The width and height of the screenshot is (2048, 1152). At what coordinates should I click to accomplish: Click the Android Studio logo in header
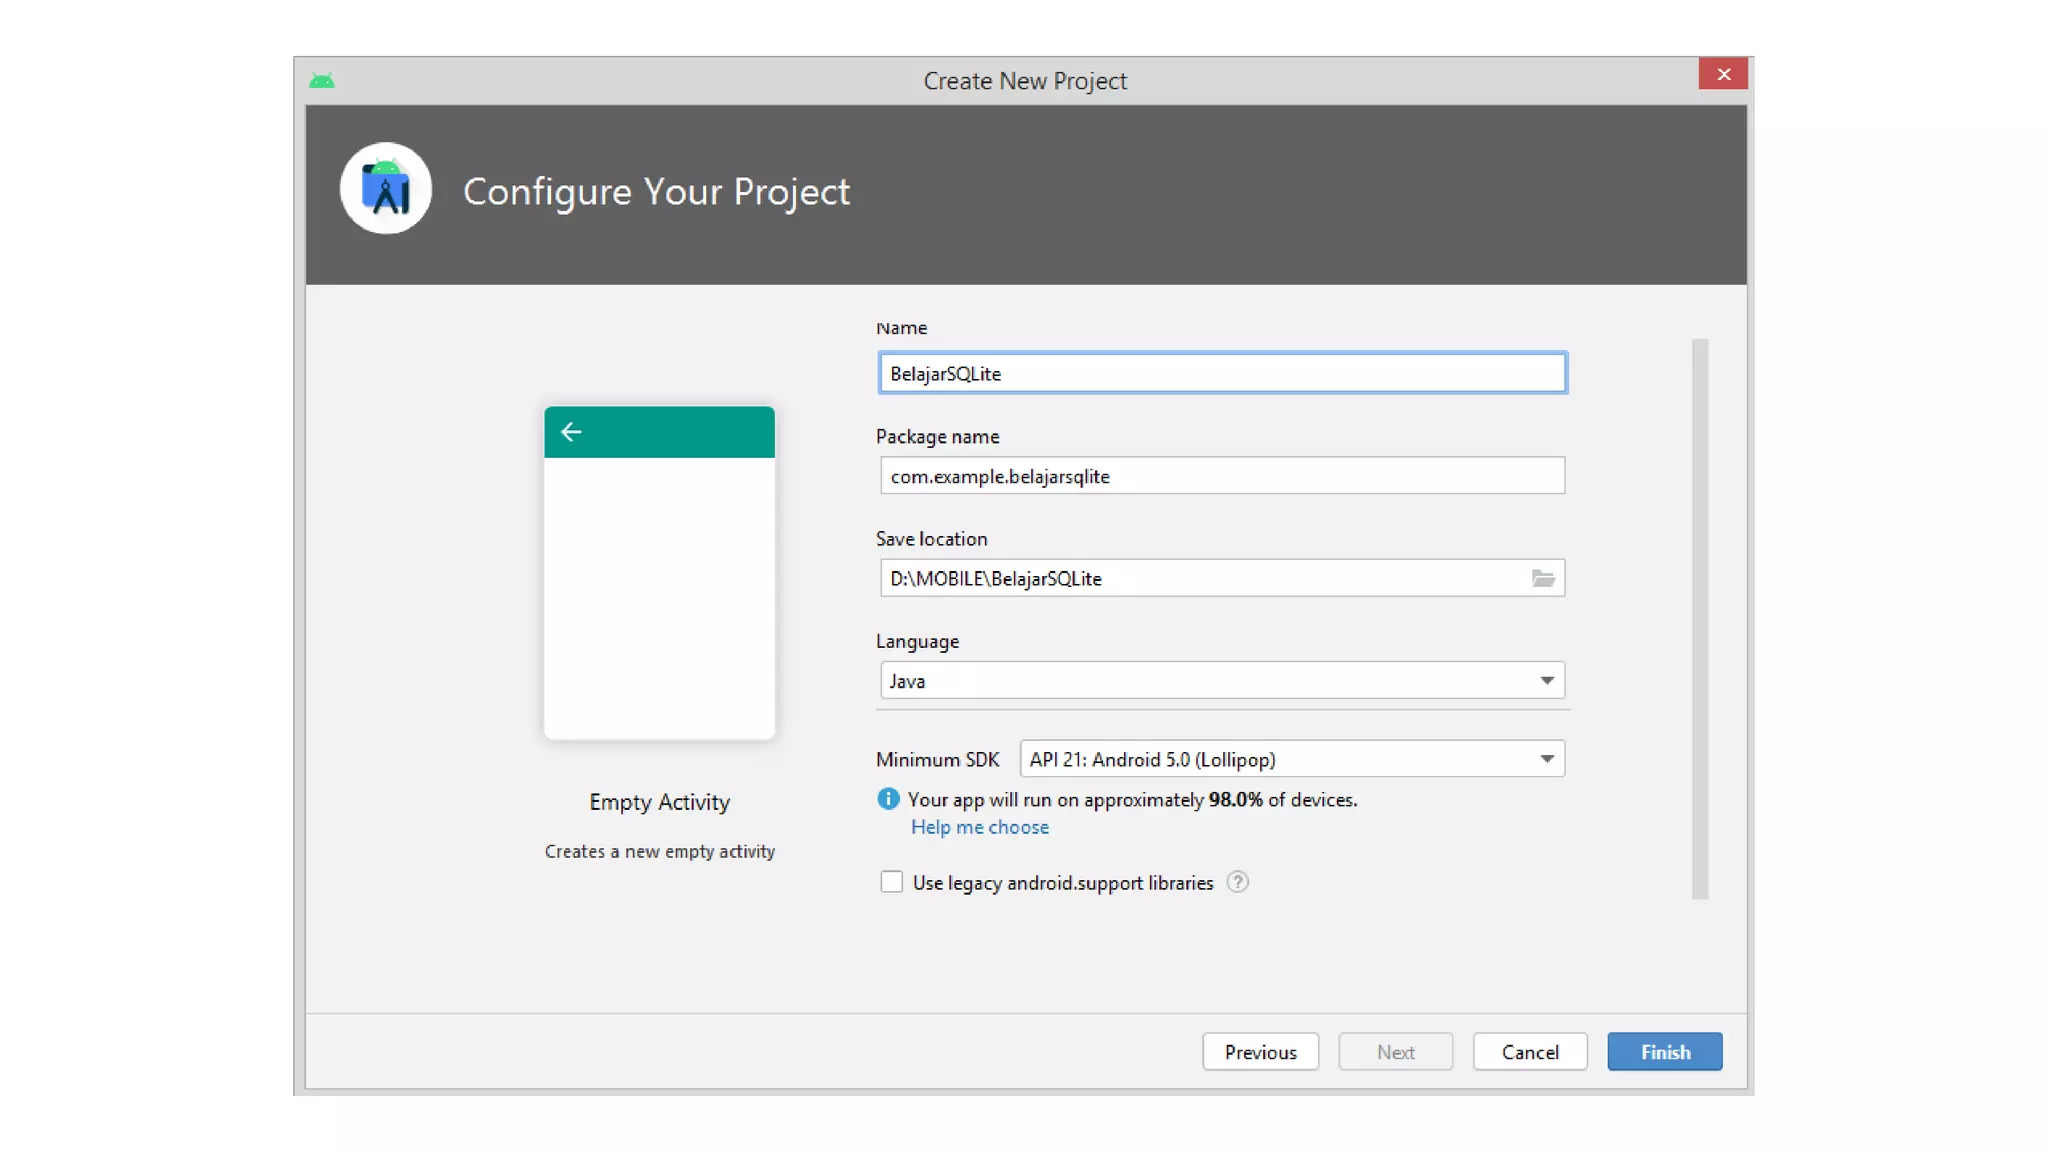pos(386,189)
